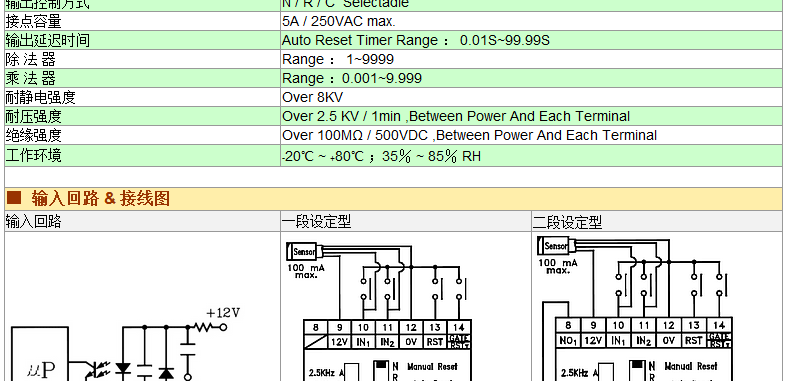Click the 一段设定型 column header
The width and height of the screenshot is (787, 381).
[x=316, y=221]
